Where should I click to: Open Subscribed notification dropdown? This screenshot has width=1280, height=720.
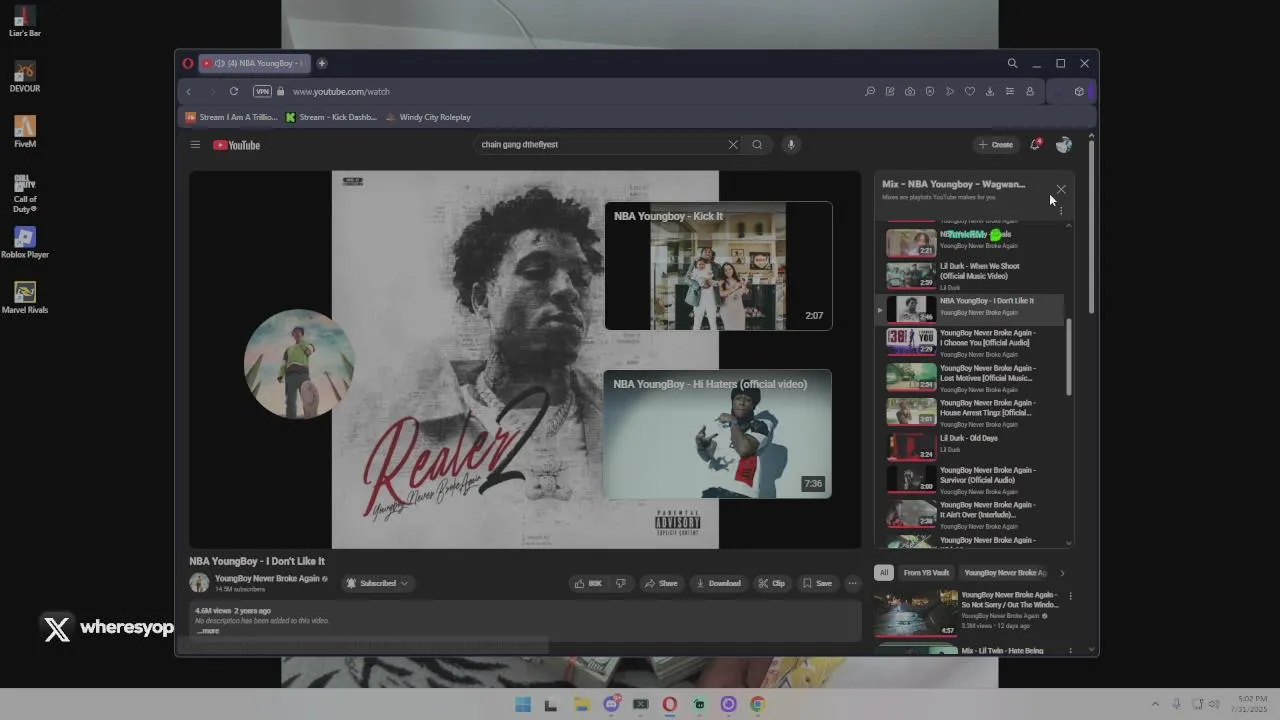click(378, 583)
